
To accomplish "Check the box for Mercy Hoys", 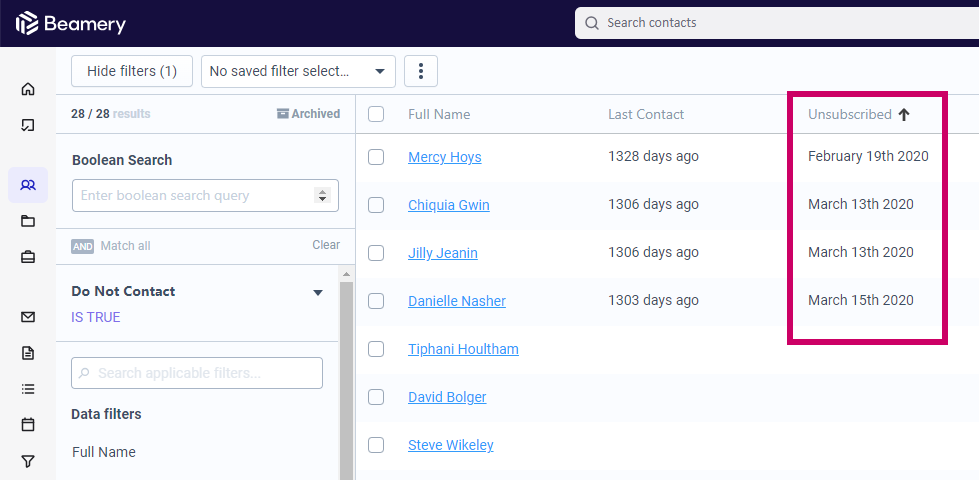I will [x=376, y=157].
